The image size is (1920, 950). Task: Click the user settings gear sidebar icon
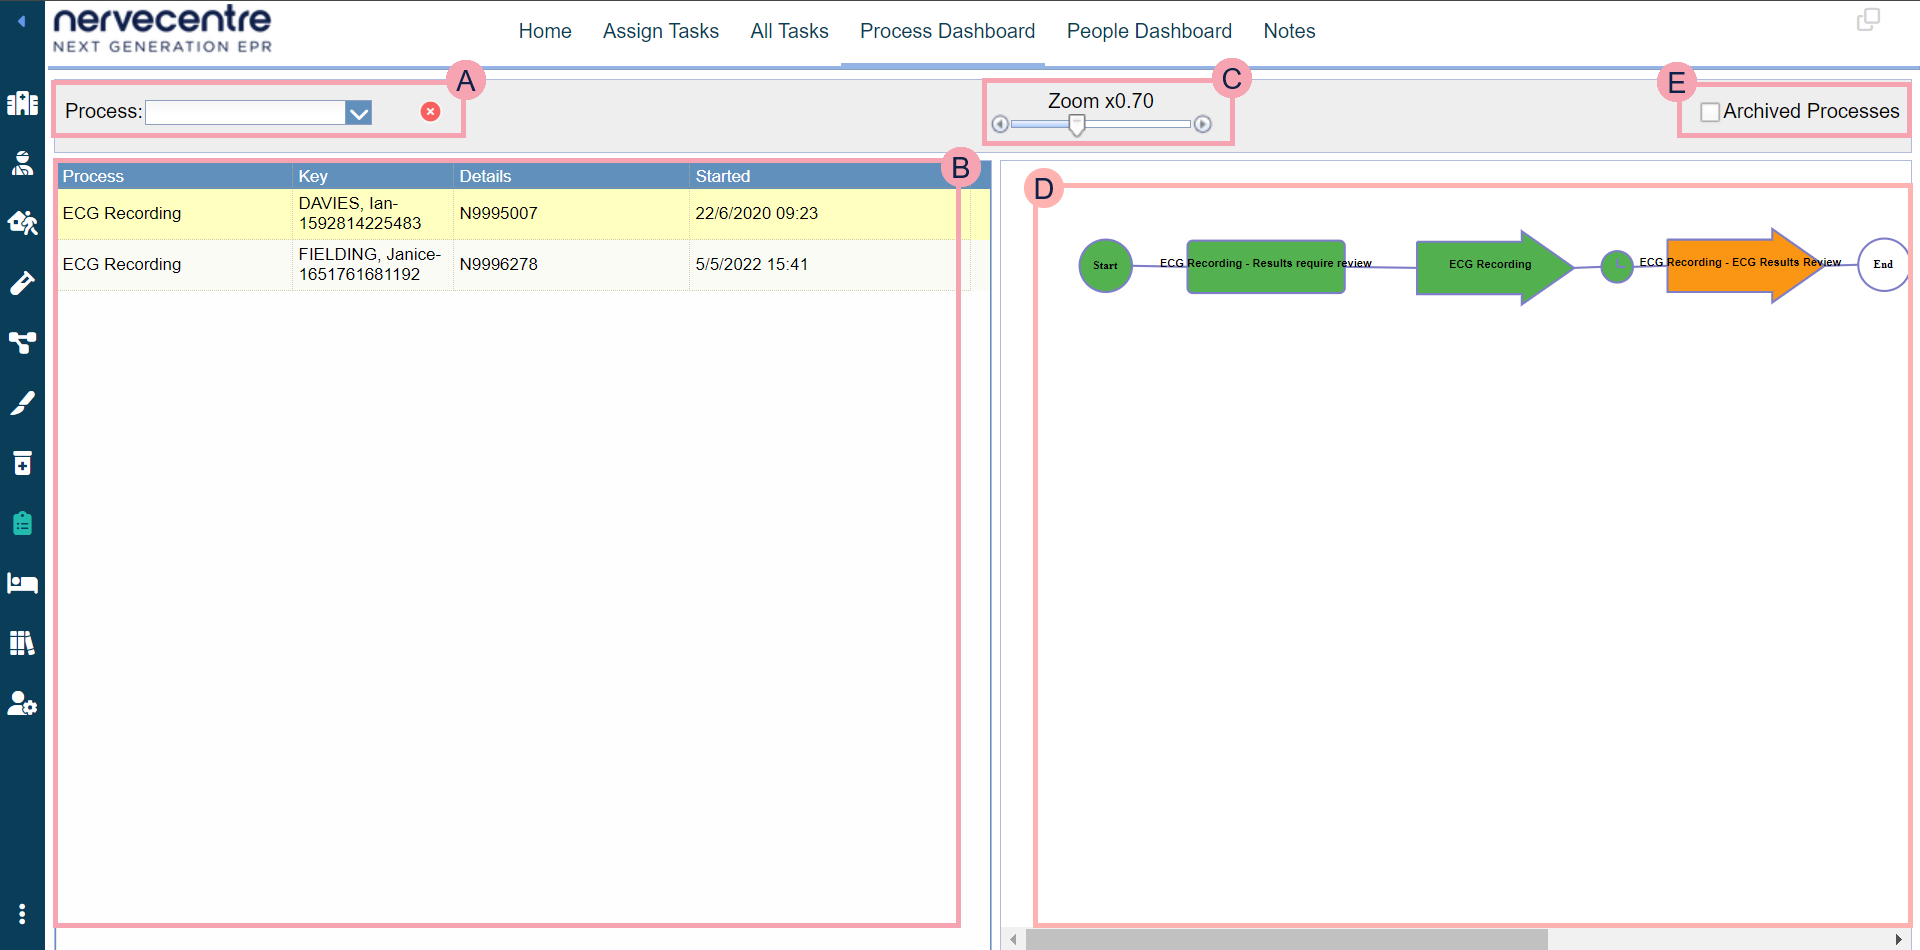tap(22, 704)
